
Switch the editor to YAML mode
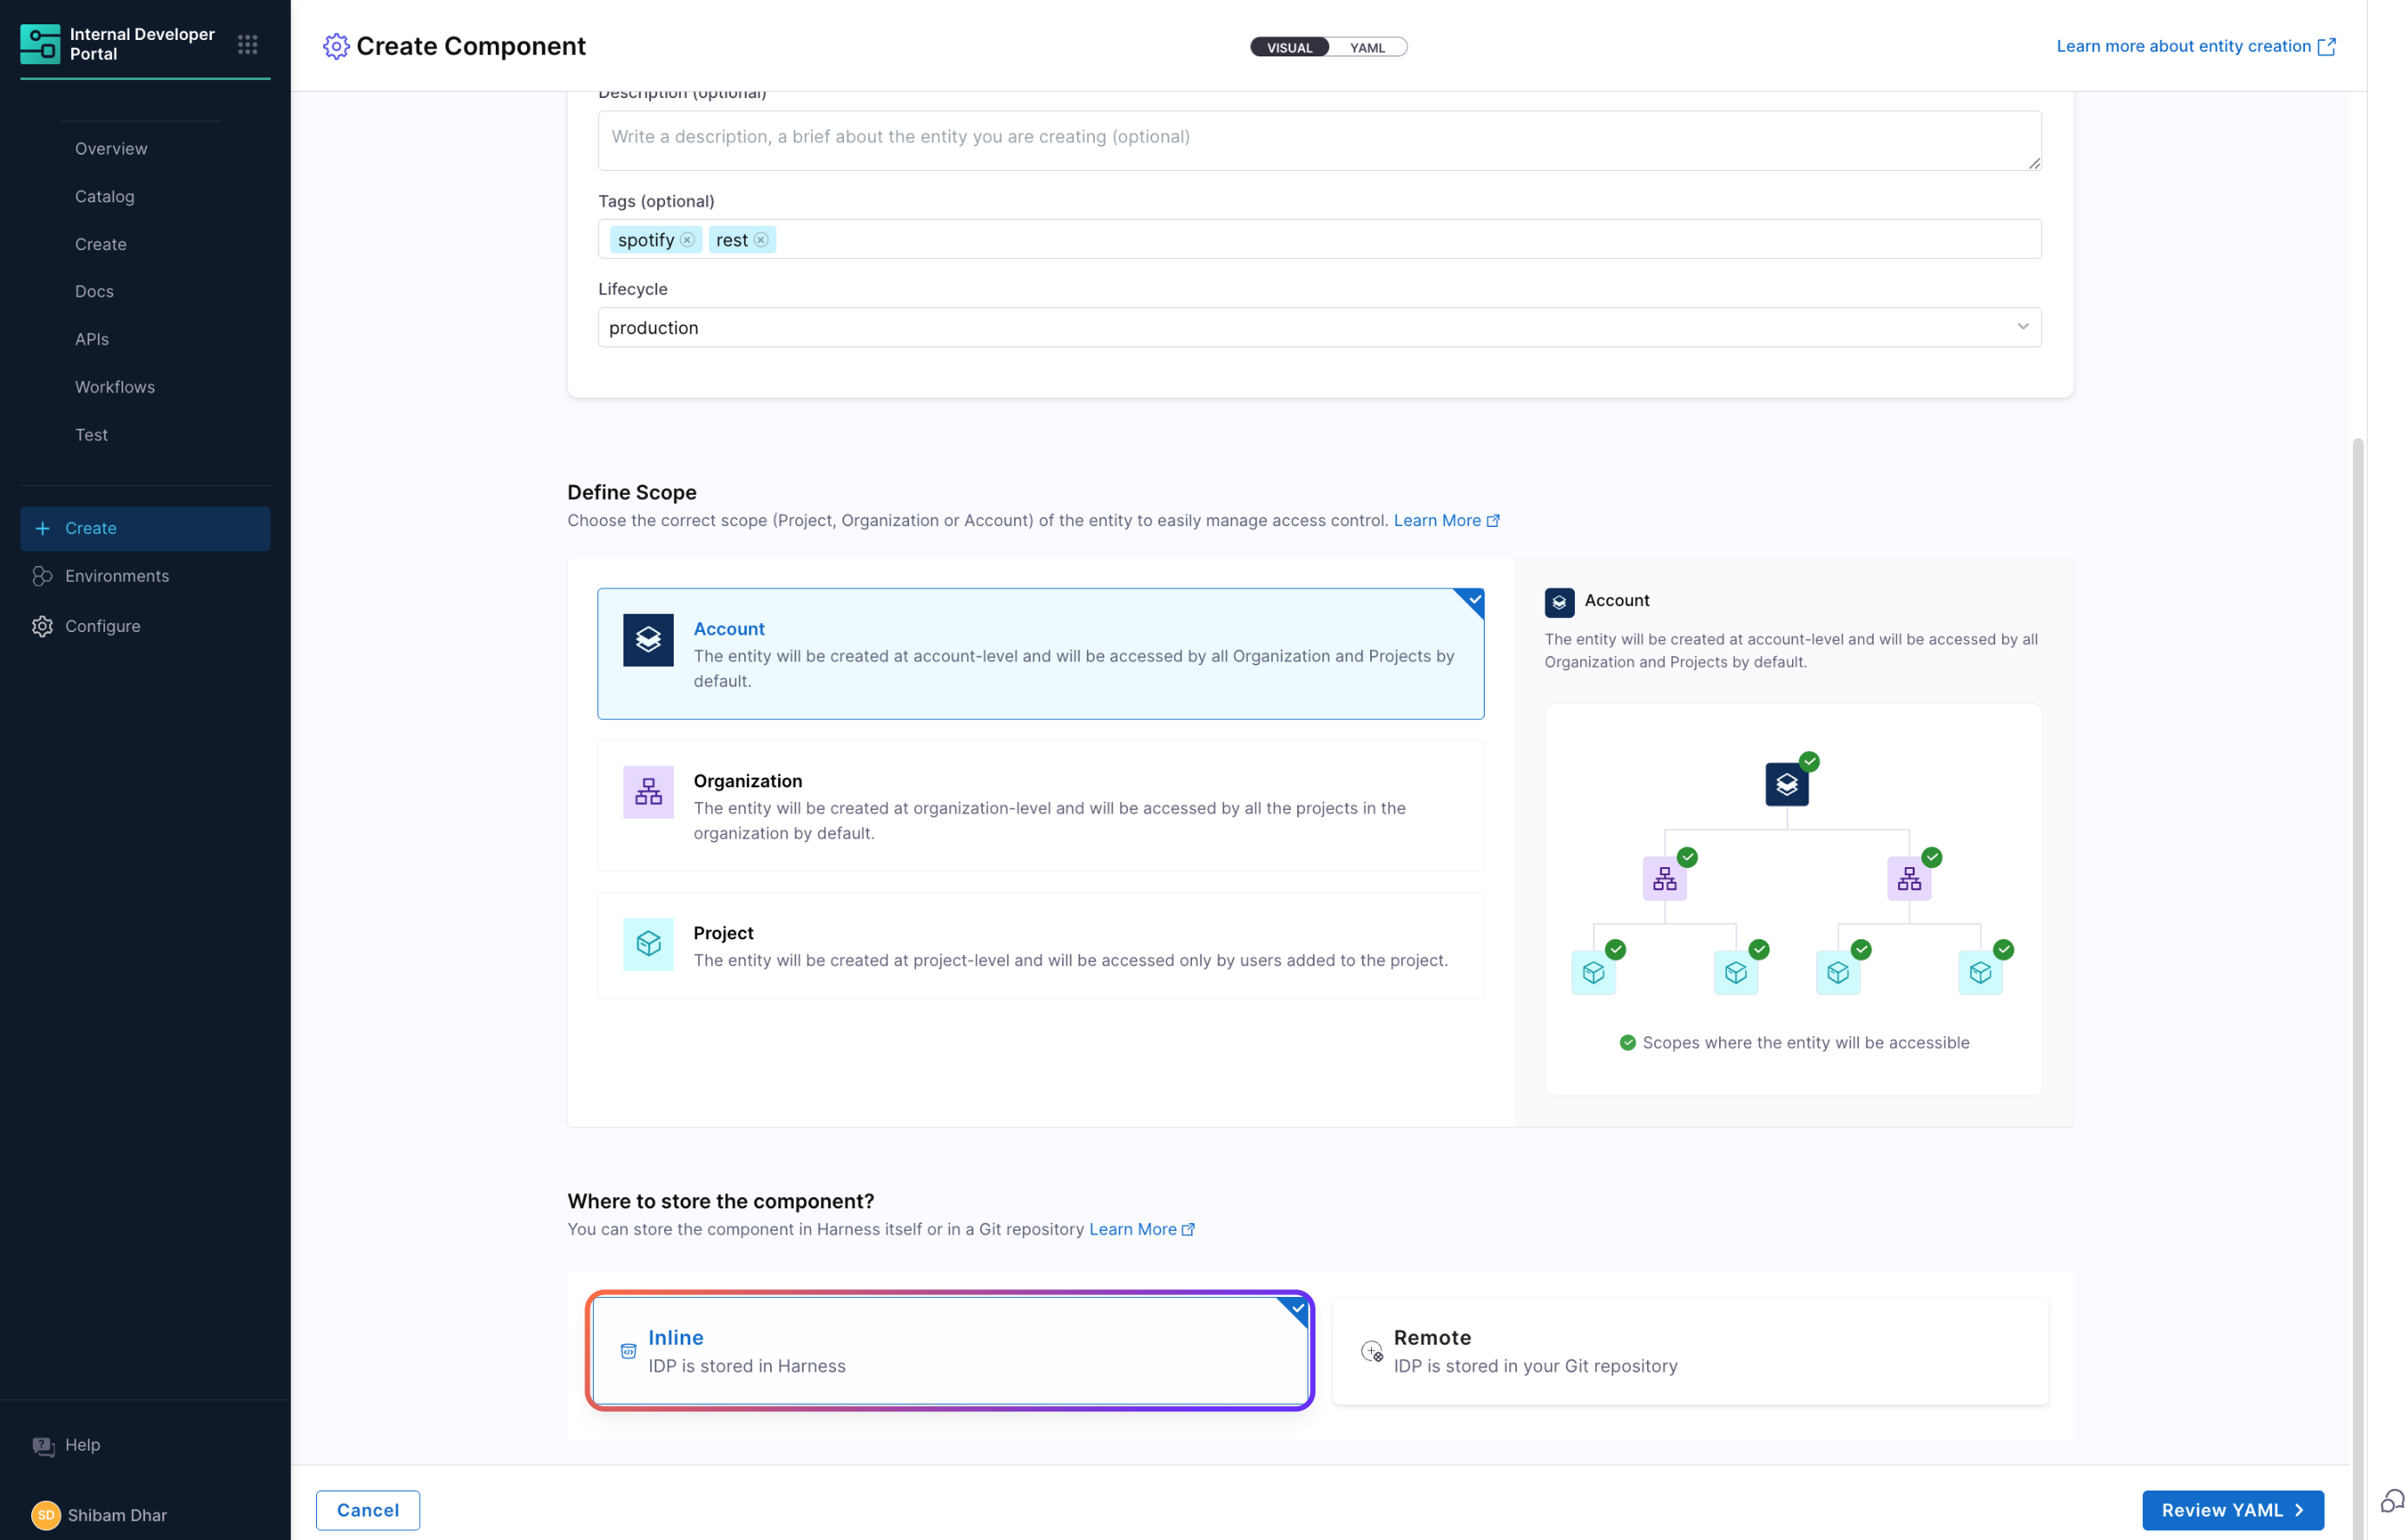pos(1367,48)
